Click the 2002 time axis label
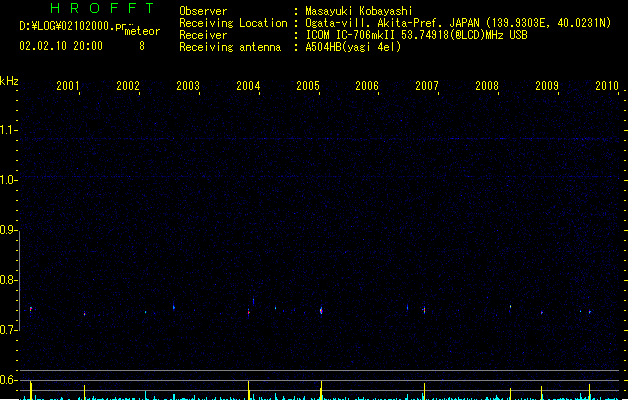The width and height of the screenshot is (629, 400). coord(128,85)
